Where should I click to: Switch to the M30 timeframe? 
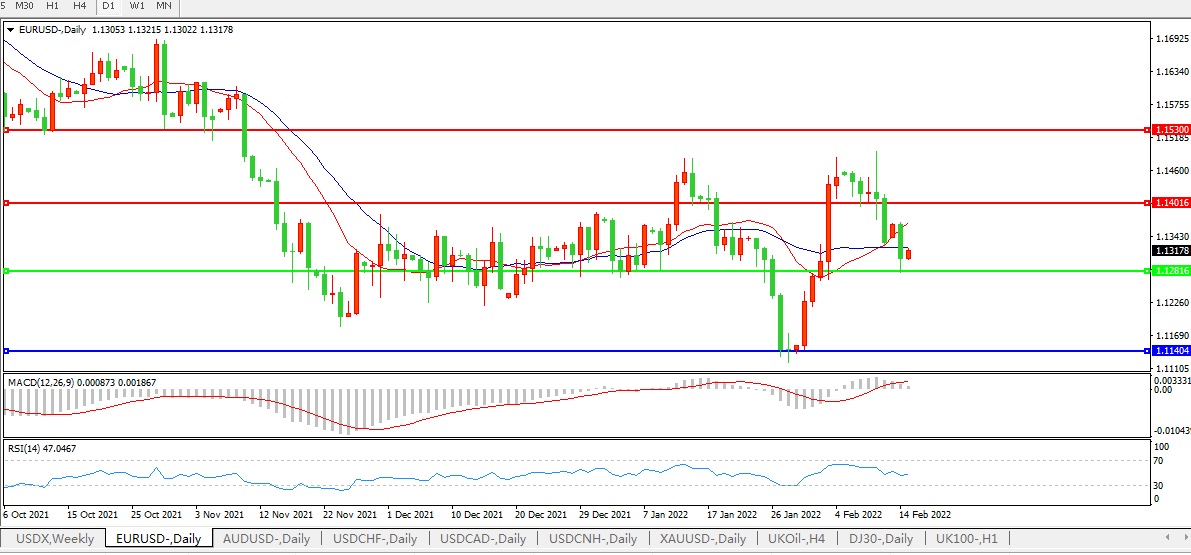click(x=24, y=6)
